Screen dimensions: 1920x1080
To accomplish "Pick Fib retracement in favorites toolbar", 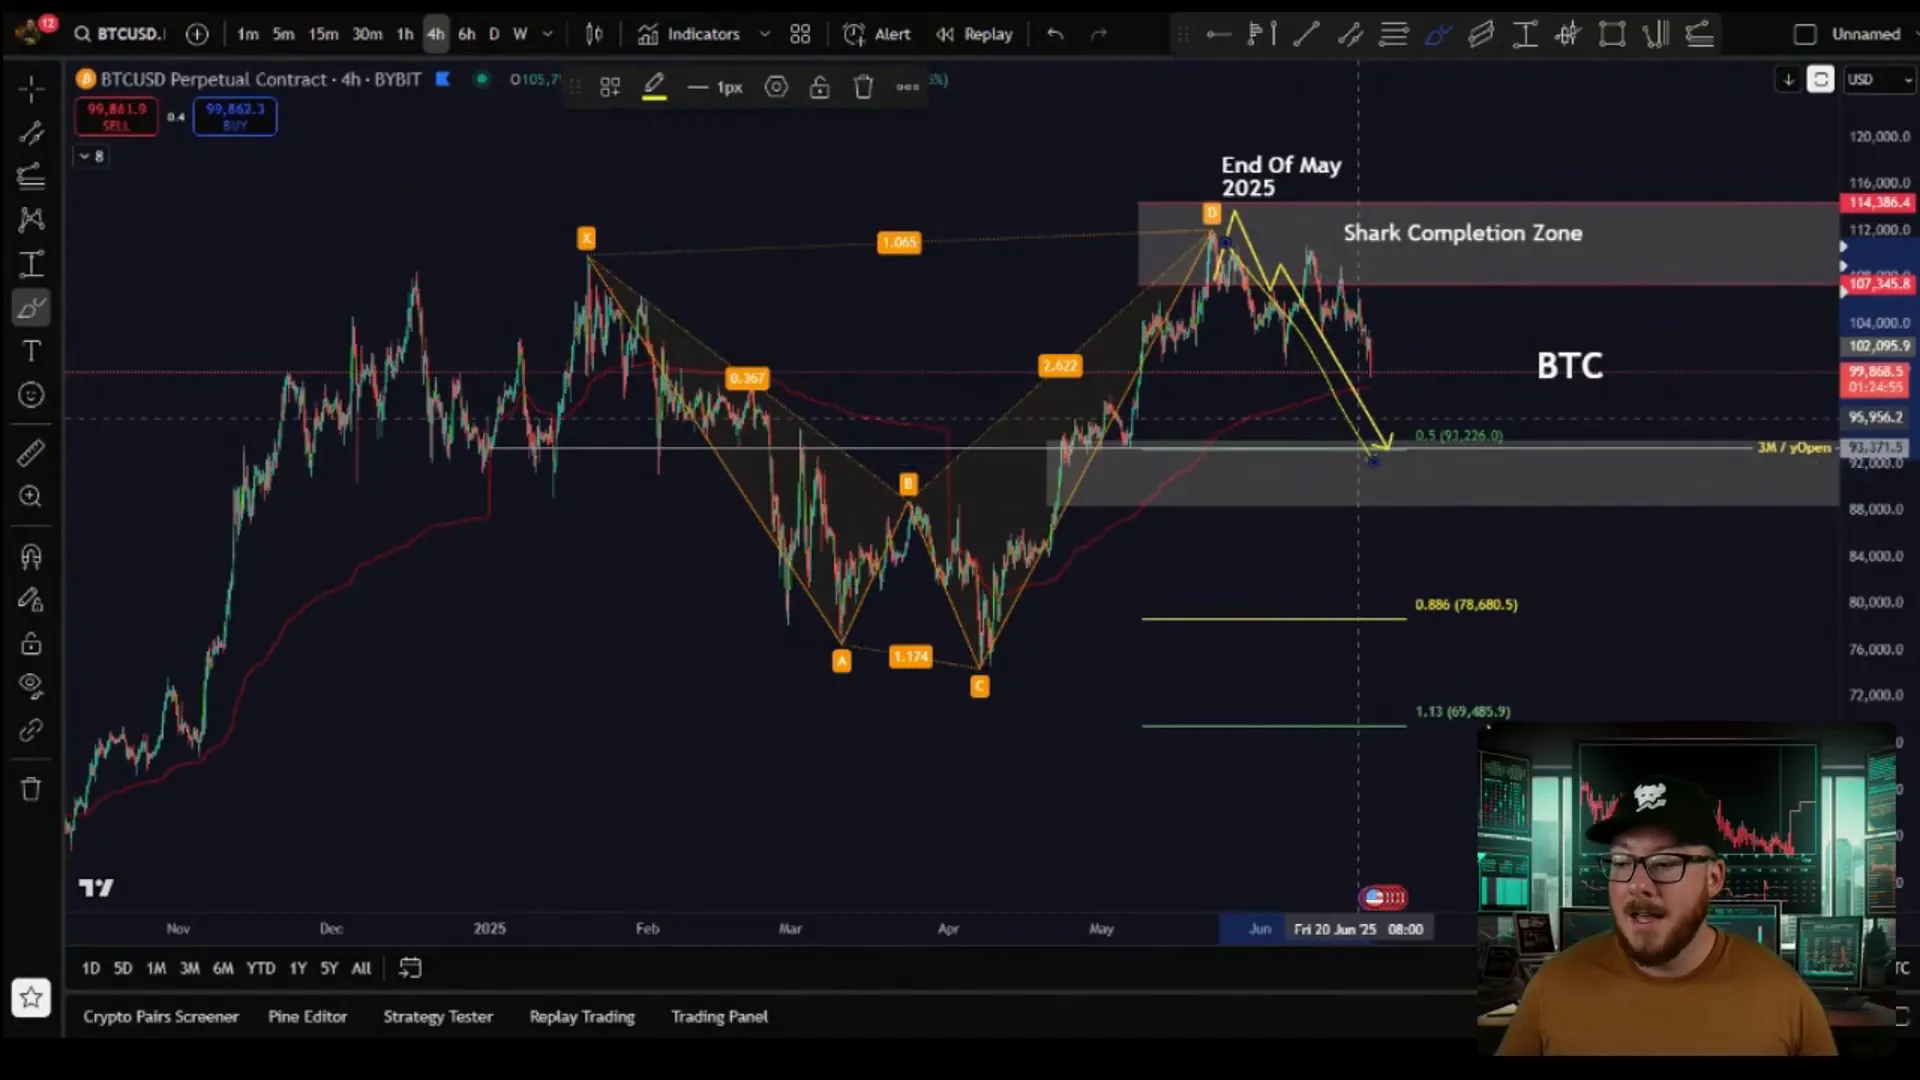I will click(x=1394, y=34).
